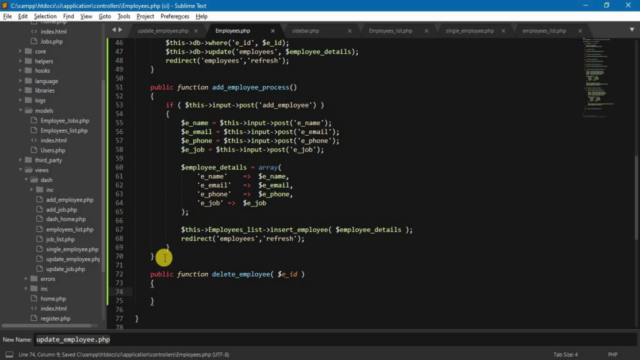Switch to the sidebar.php tab
The height and width of the screenshot is (360, 640).
(x=305, y=31)
